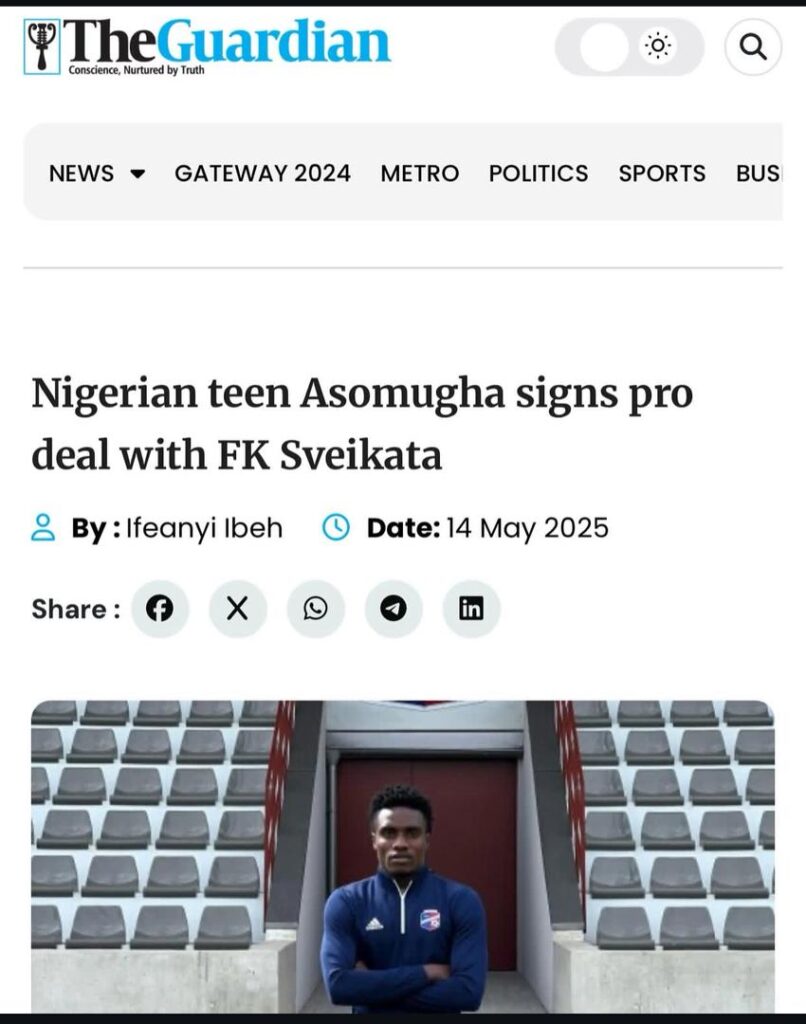The height and width of the screenshot is (1024, 806).
Task: Open the Sports section
Action: coord(661,173)
